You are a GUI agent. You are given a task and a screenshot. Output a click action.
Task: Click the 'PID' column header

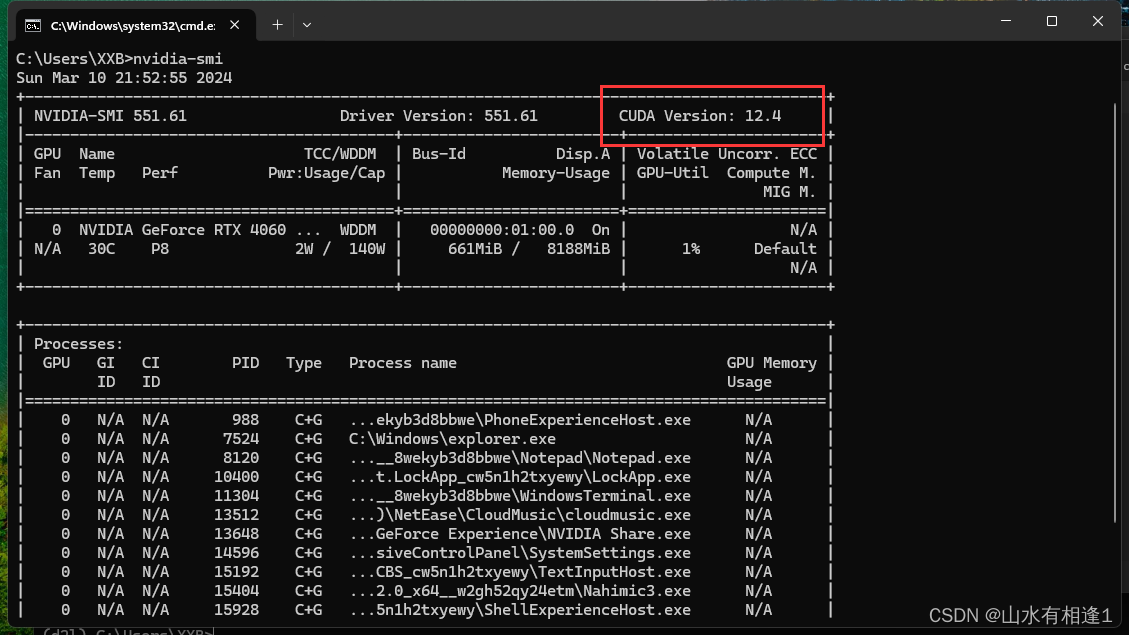pyautogui.click(x=246, y=363)
